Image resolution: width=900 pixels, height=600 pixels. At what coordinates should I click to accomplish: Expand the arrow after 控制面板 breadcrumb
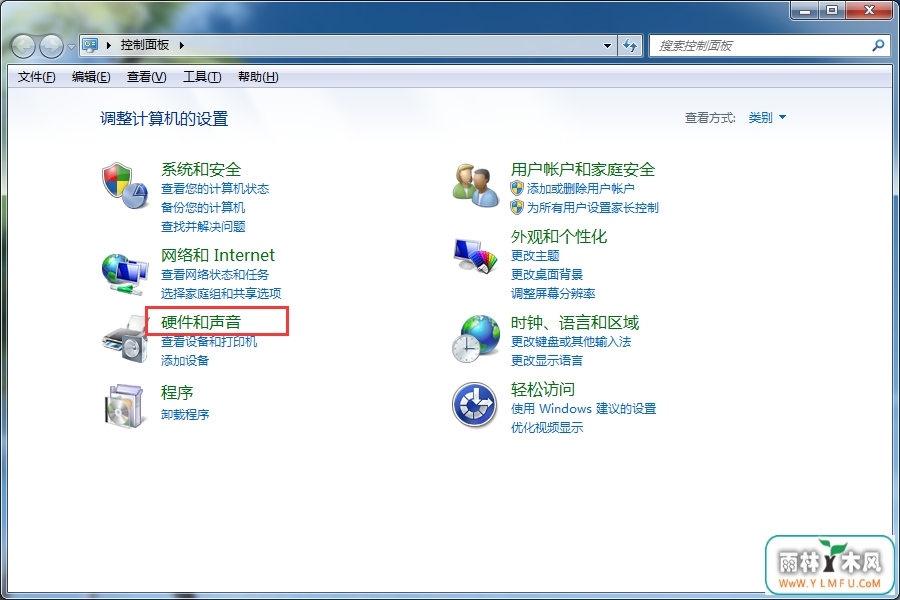pos(181,45)
